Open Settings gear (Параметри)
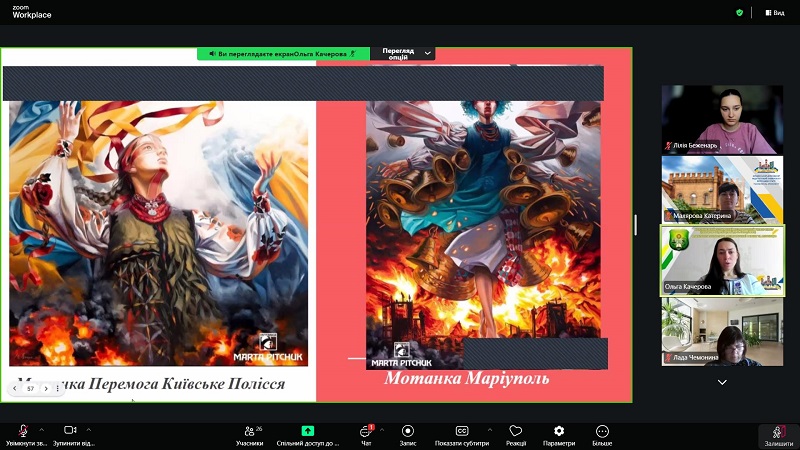This screenshot has height=450, width=800. (559, 436)
